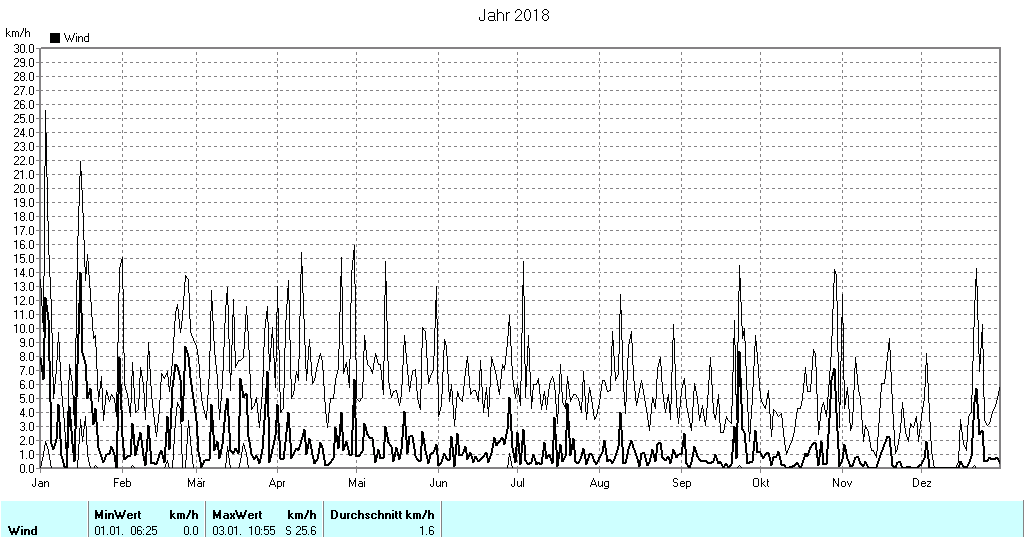Click the min timestamp '01.01. 06:25'
Viewport: 1024px width, 537px height.
tap(125, 530)
